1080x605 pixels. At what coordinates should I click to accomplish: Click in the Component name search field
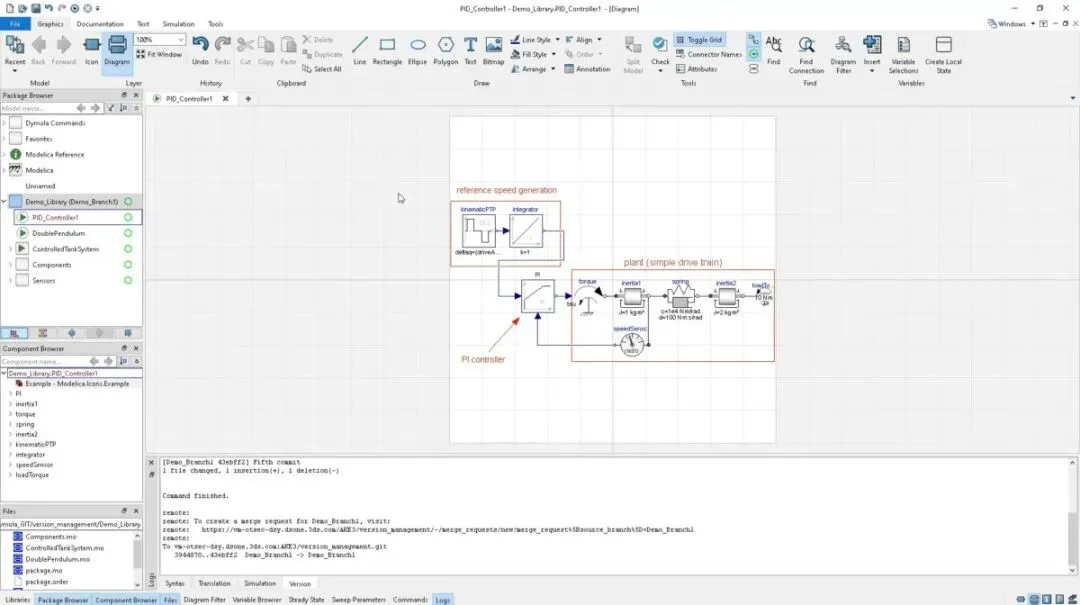(43, 361)
